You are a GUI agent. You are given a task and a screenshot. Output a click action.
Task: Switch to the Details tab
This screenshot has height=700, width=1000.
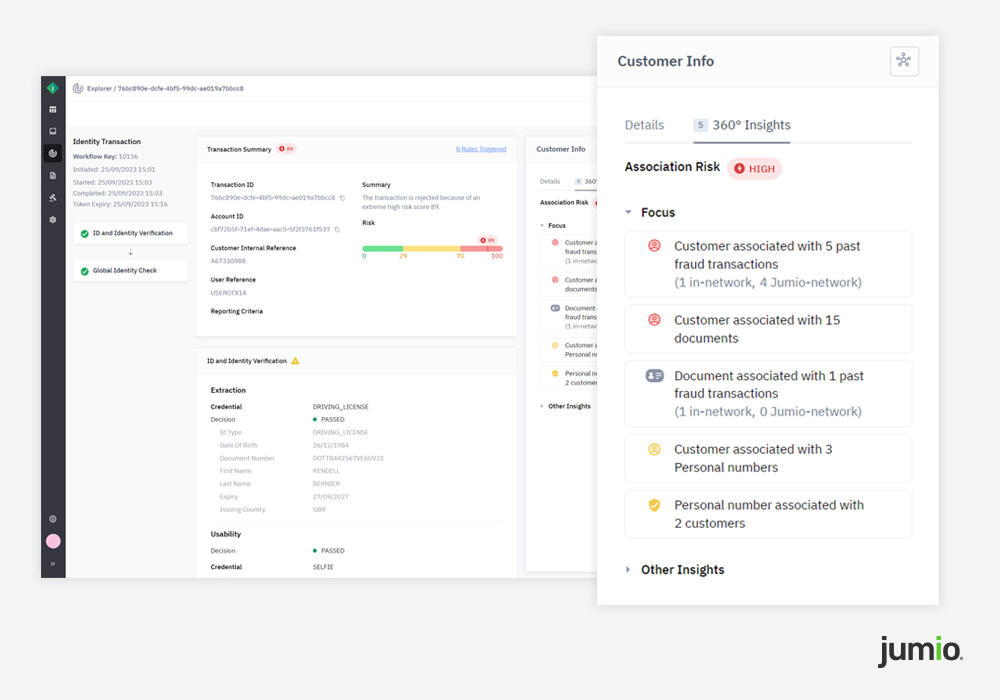tap(644, 125)
